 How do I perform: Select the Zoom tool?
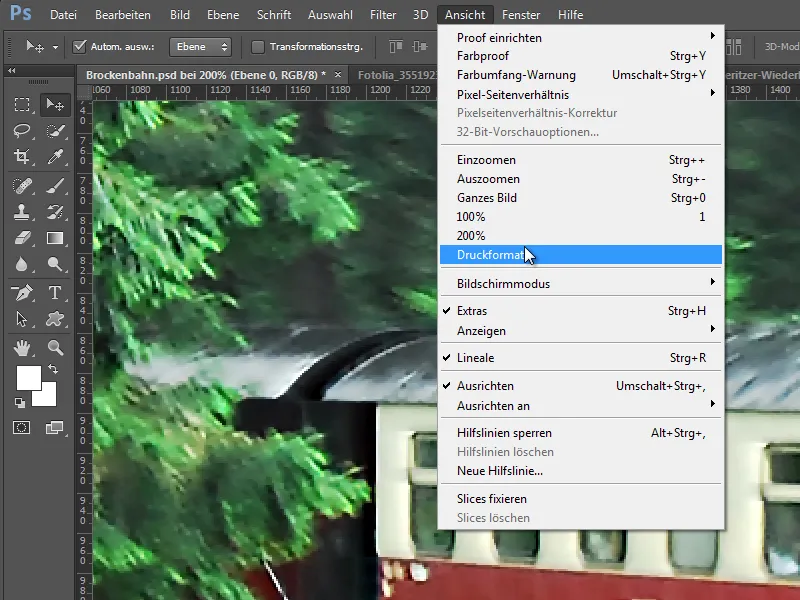click(55, 348)
